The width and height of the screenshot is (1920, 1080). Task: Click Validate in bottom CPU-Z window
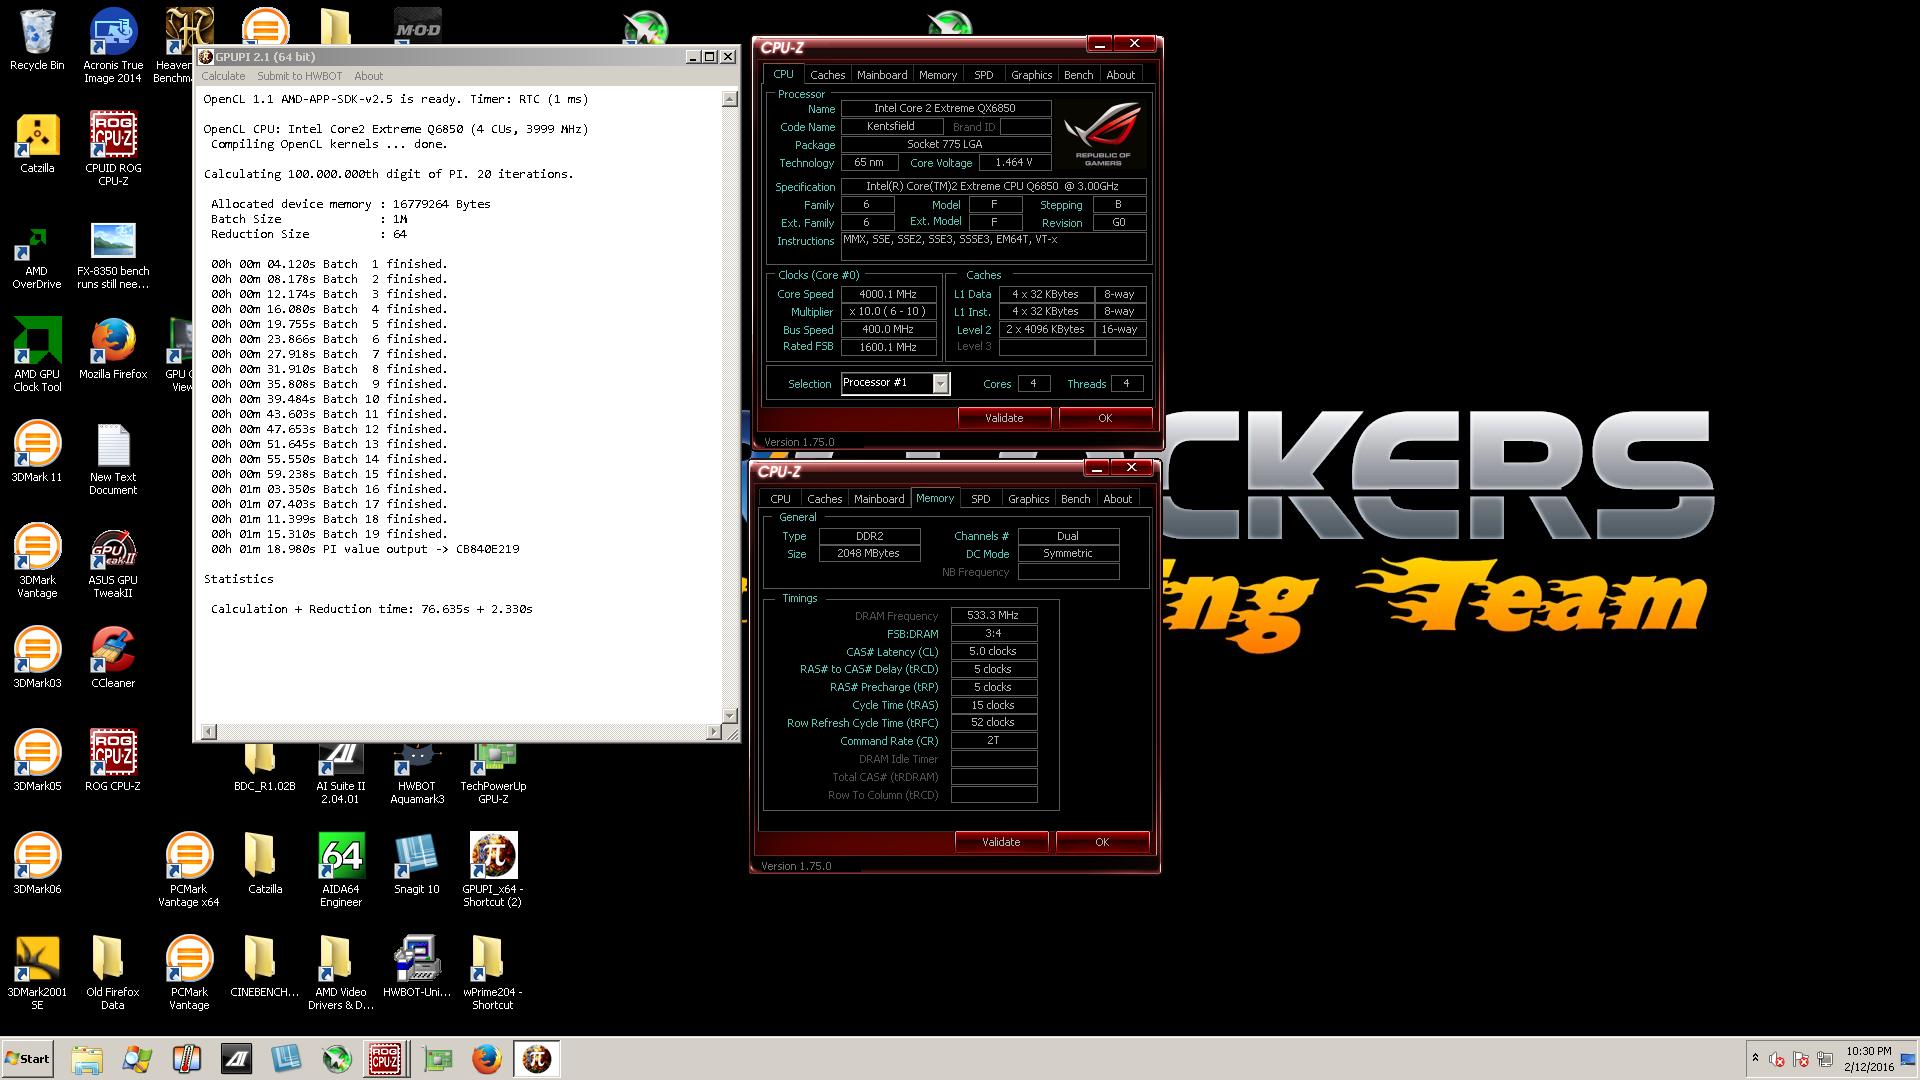pyautogui.click(x=1001, y=842)
